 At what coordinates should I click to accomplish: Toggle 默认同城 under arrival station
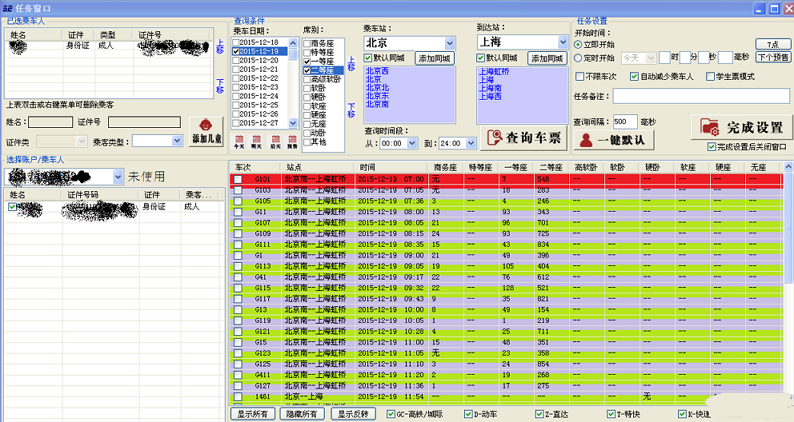(481, 58)
